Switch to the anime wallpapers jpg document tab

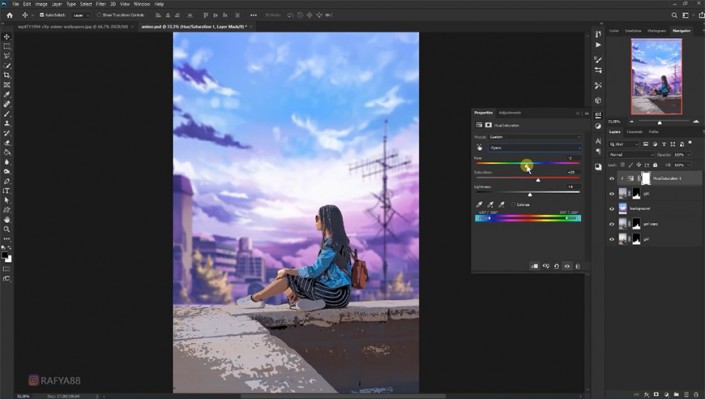click(73, 27)
